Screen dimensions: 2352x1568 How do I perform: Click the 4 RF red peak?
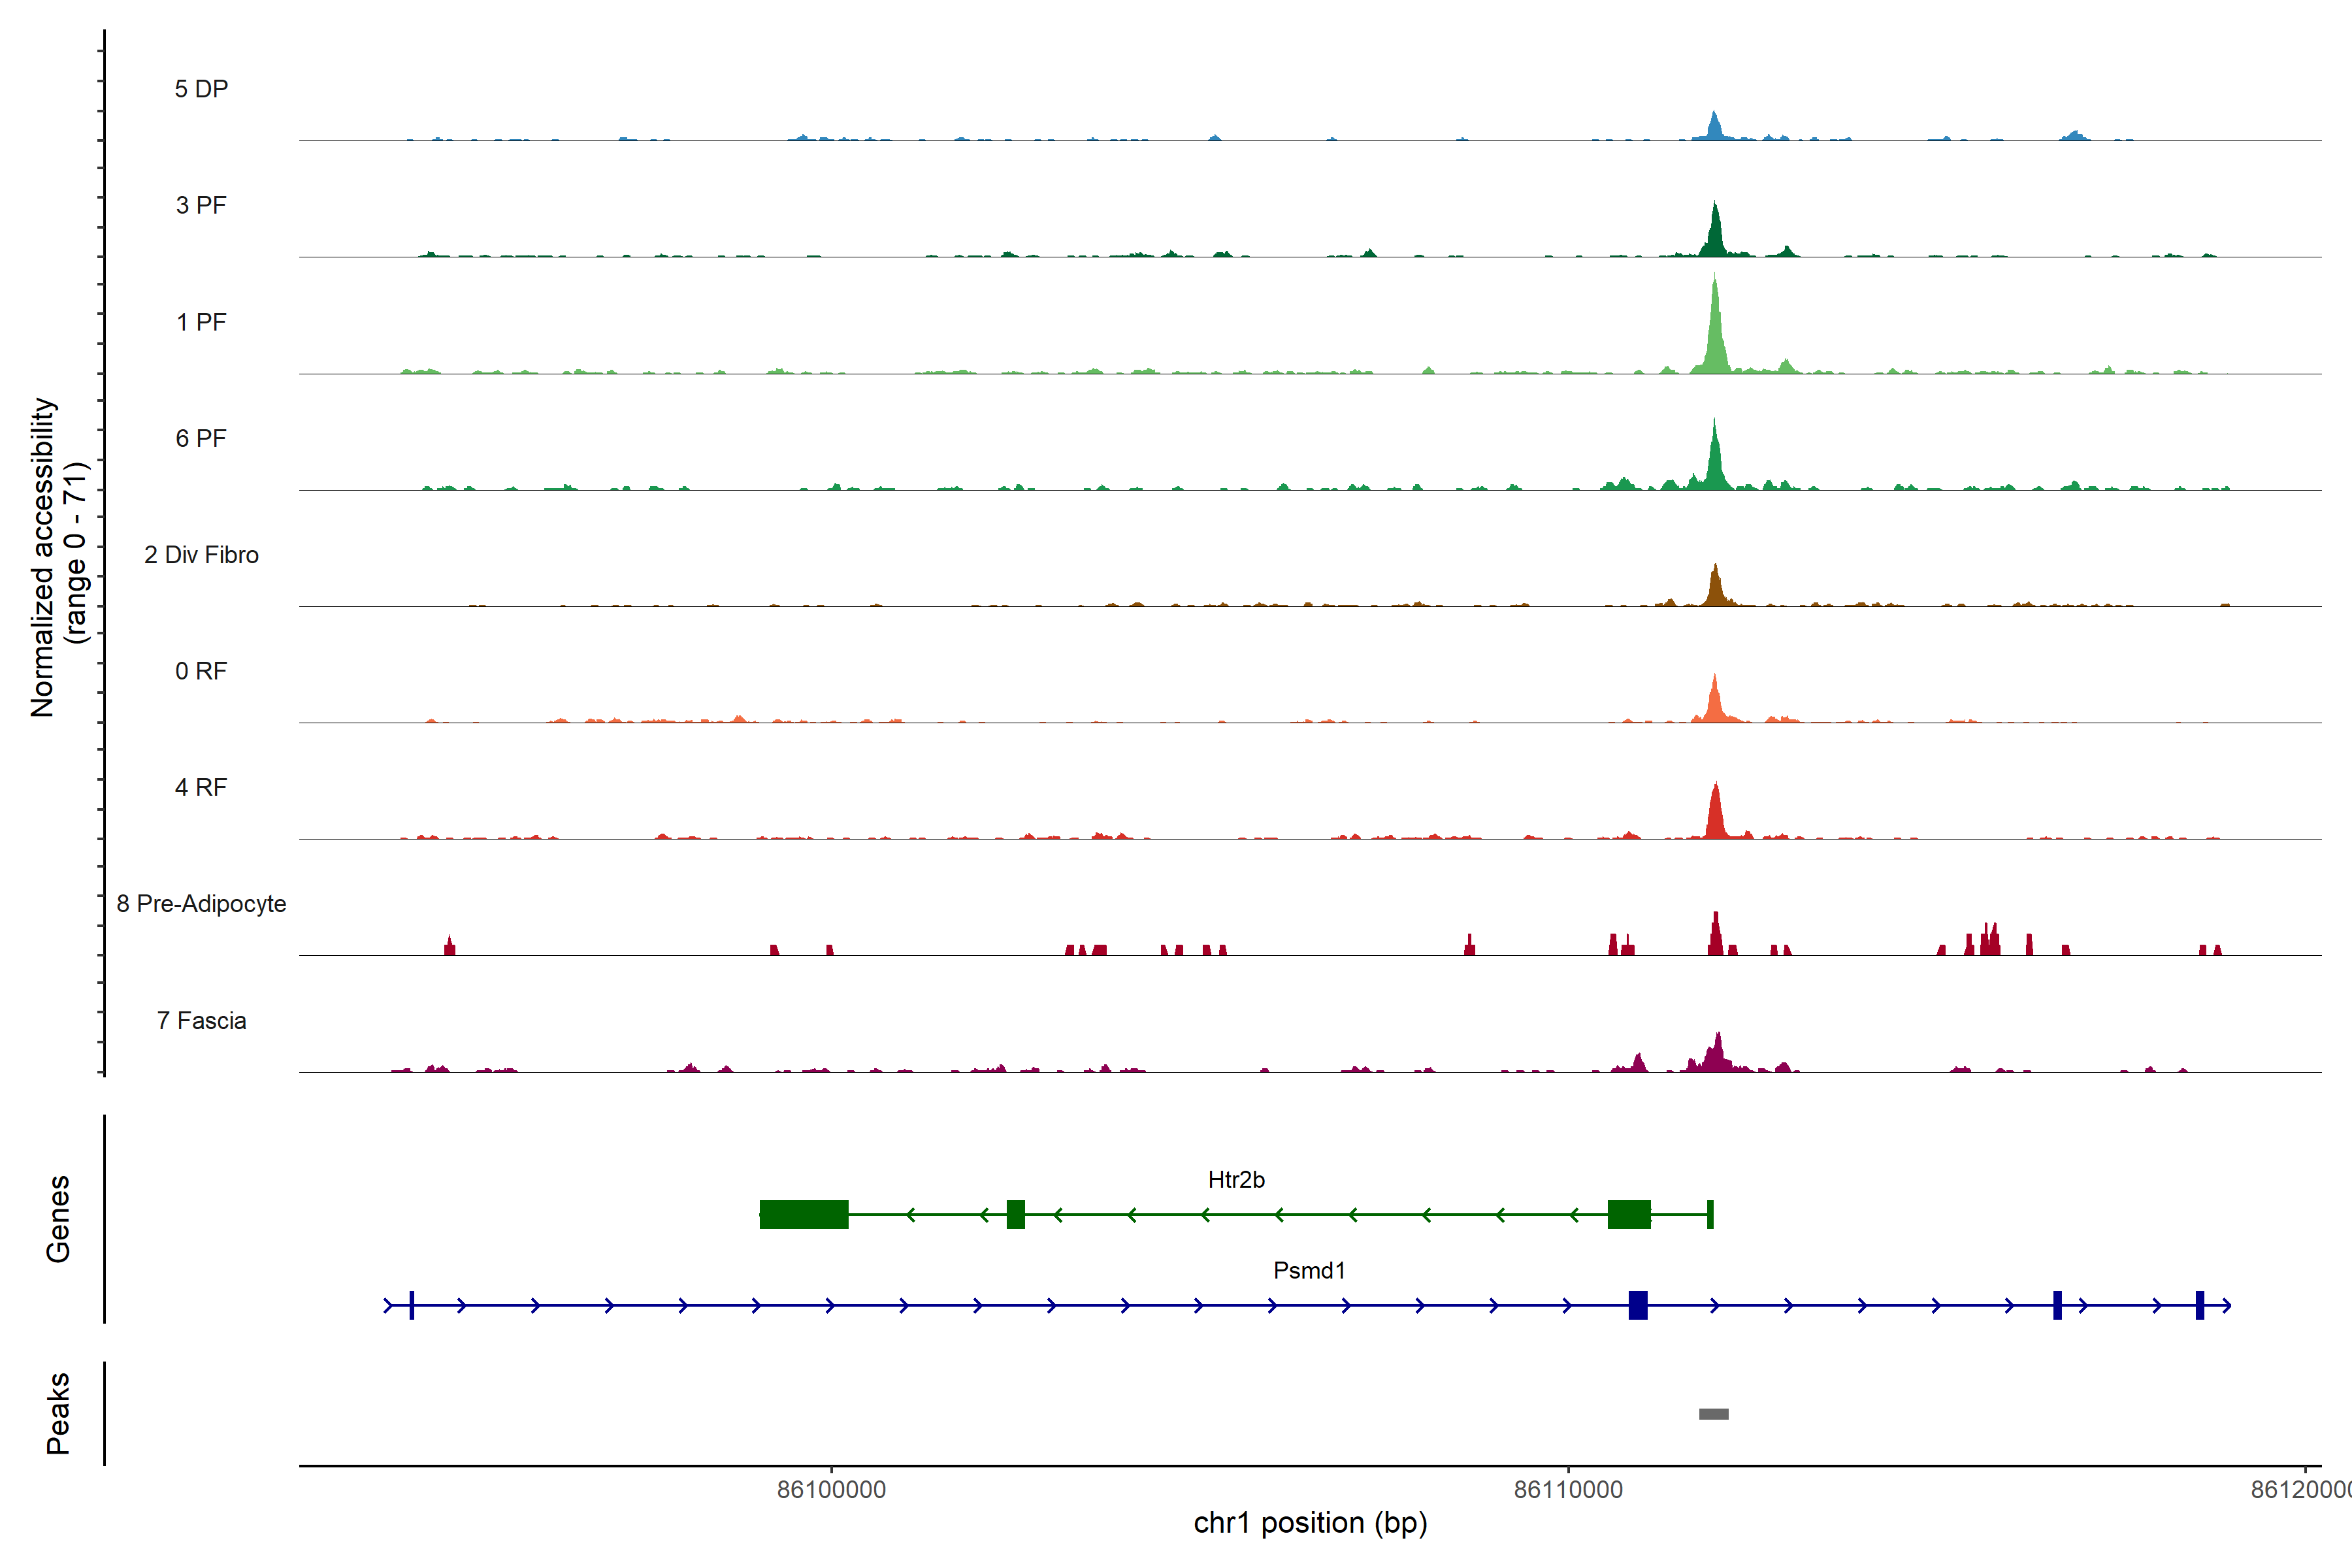[x=1715, y=815]
